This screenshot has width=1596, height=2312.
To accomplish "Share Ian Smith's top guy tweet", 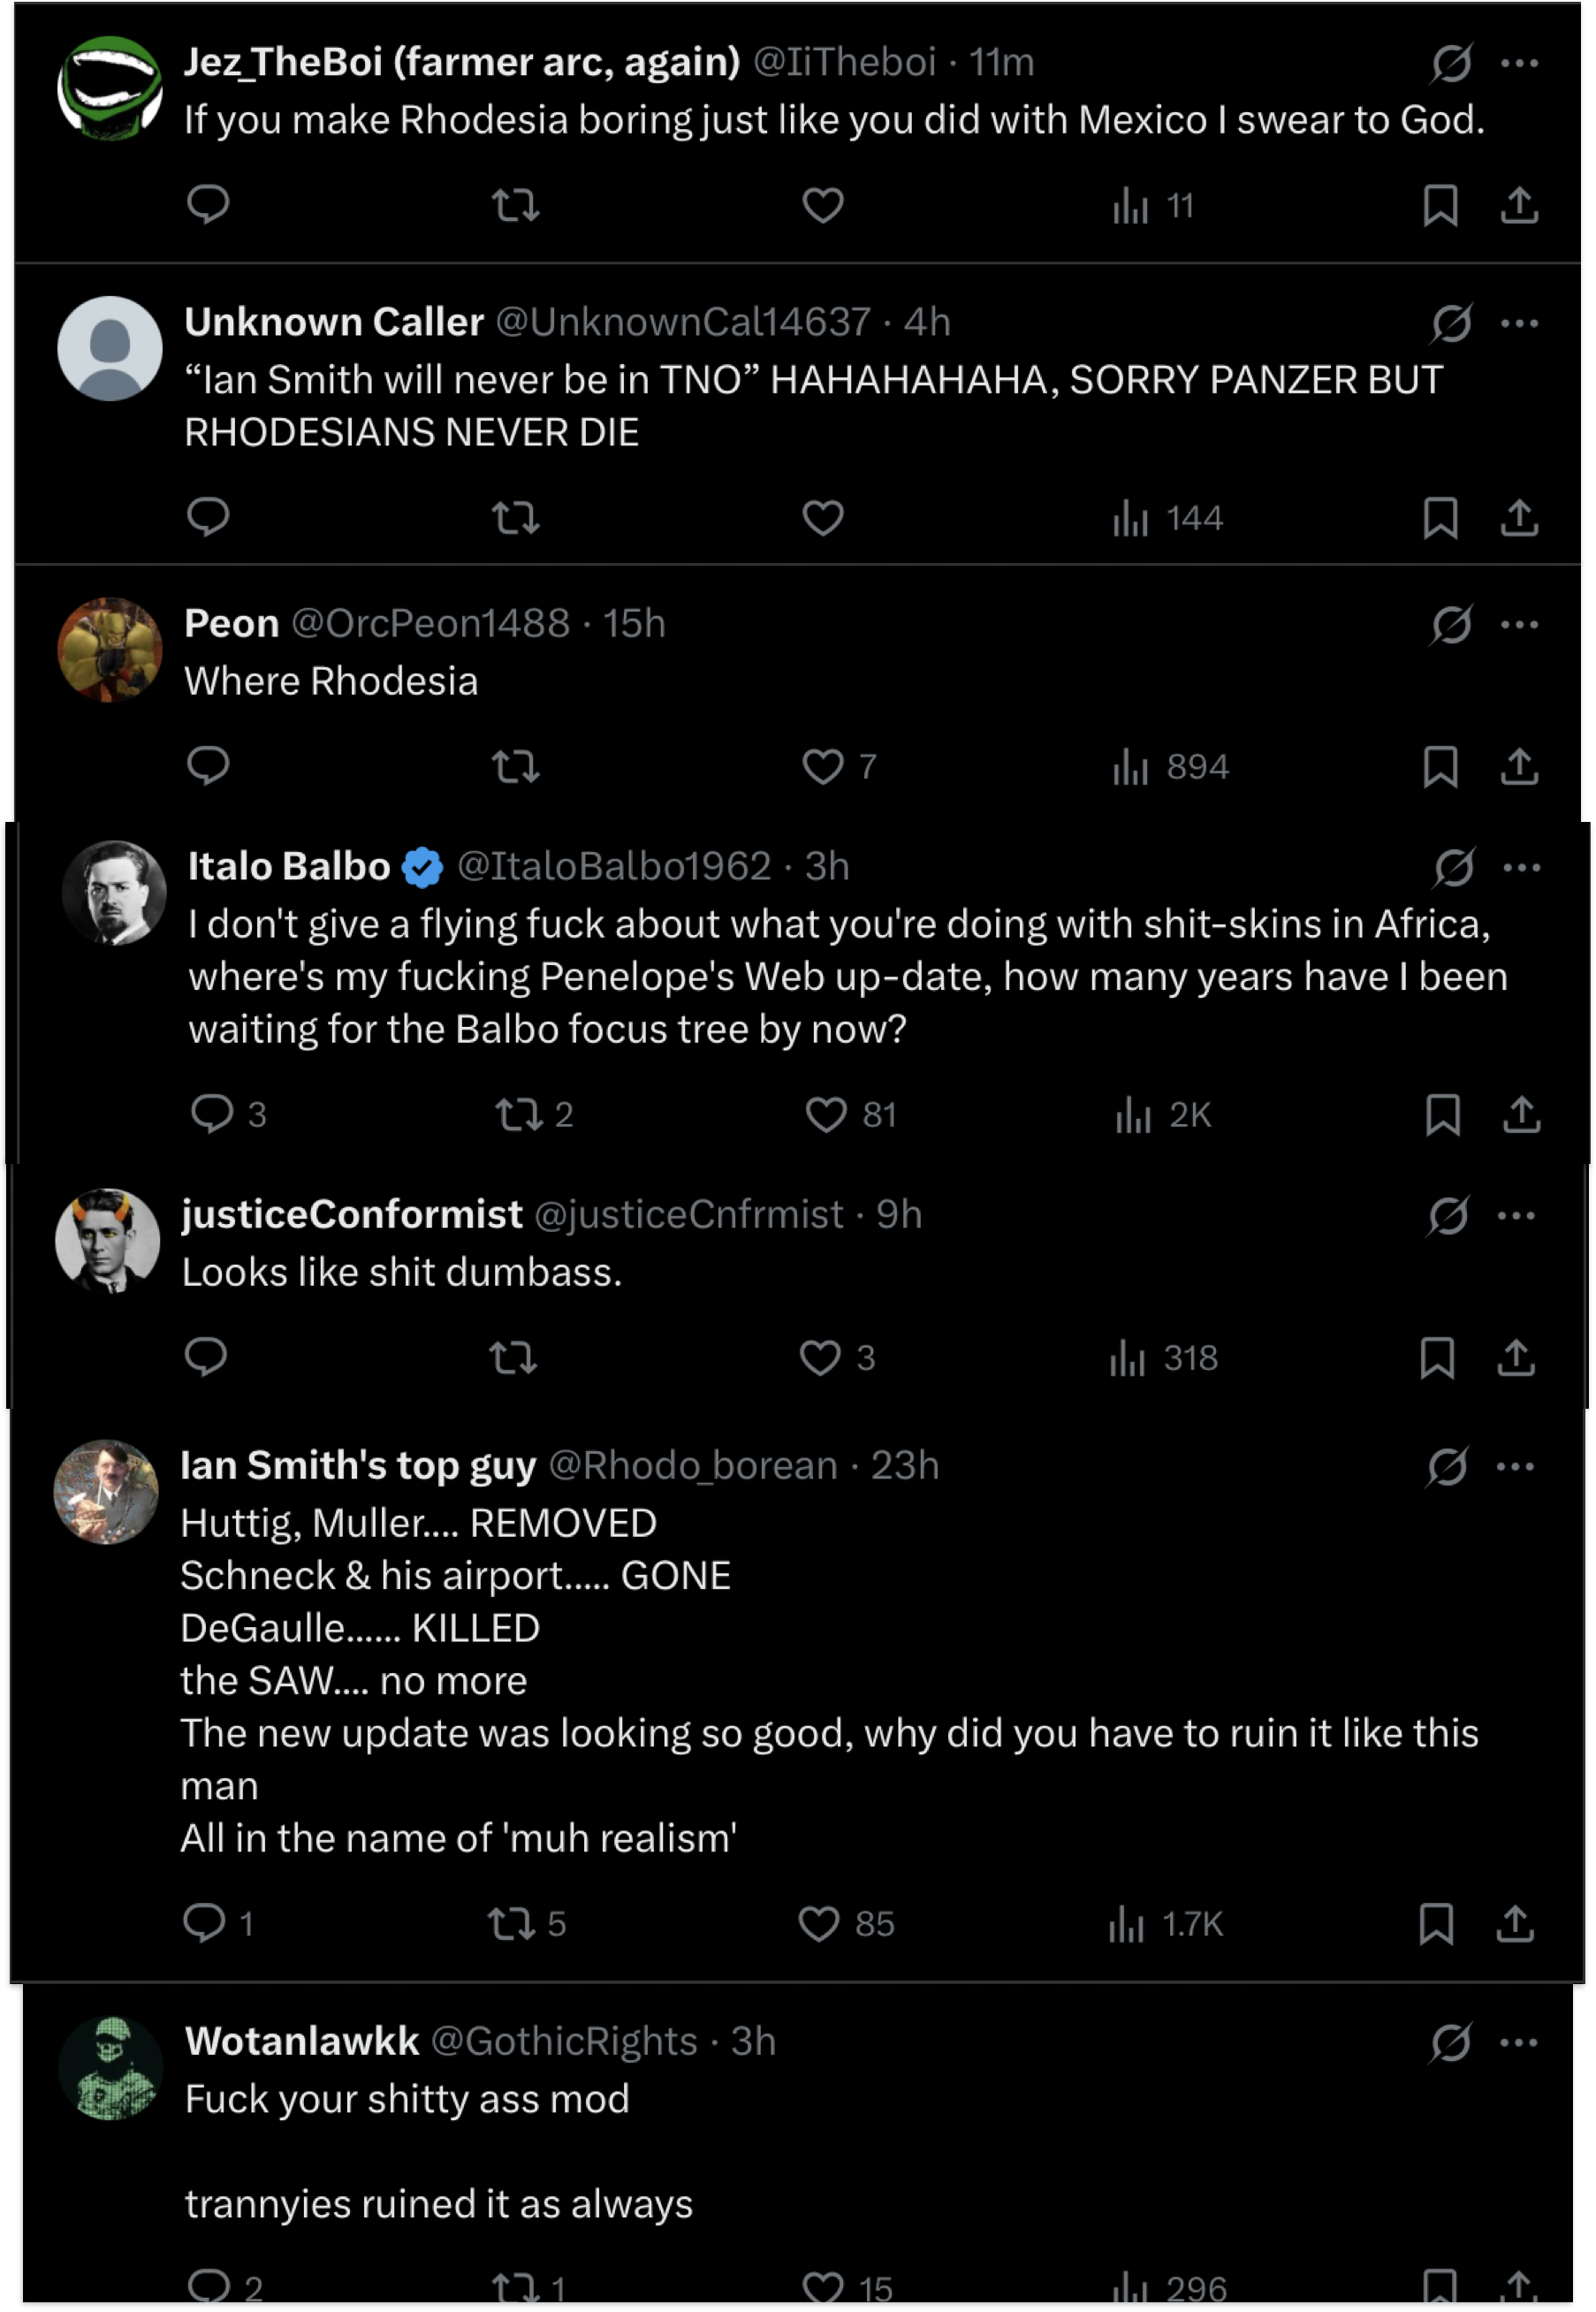I will pos(1515,1922).
